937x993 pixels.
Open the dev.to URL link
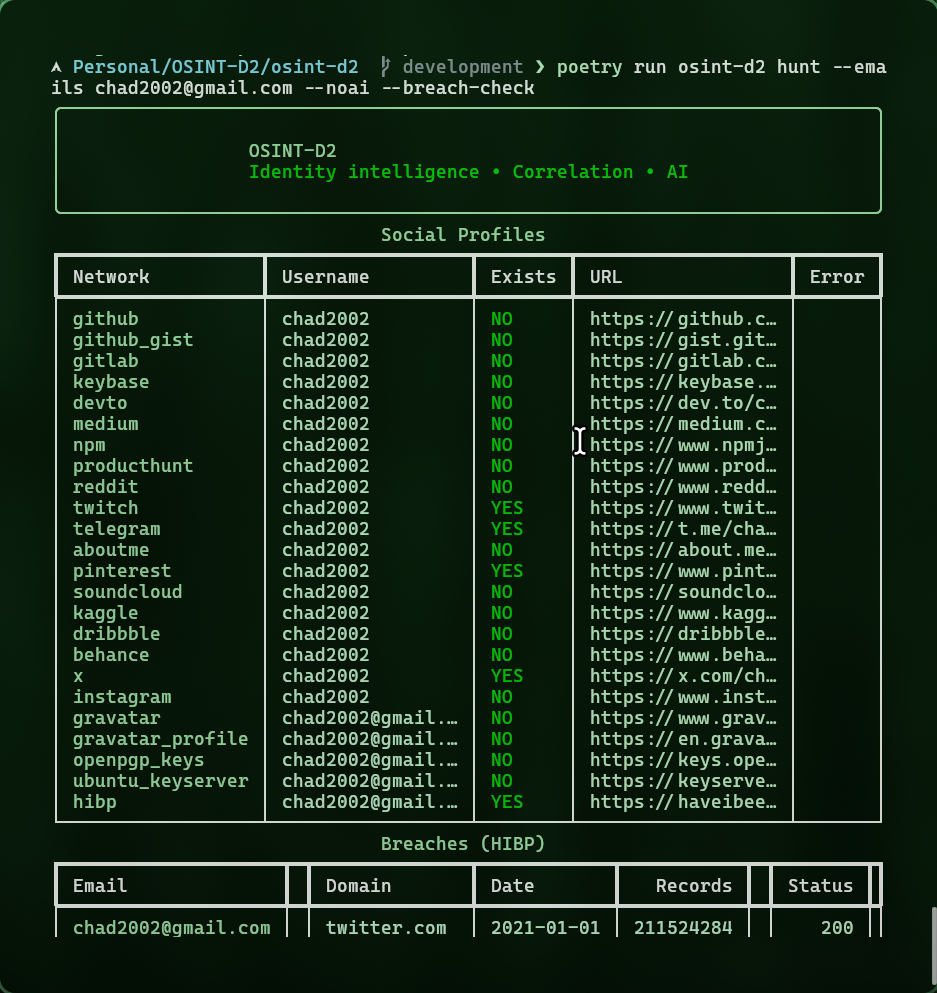tap(683, 403)
